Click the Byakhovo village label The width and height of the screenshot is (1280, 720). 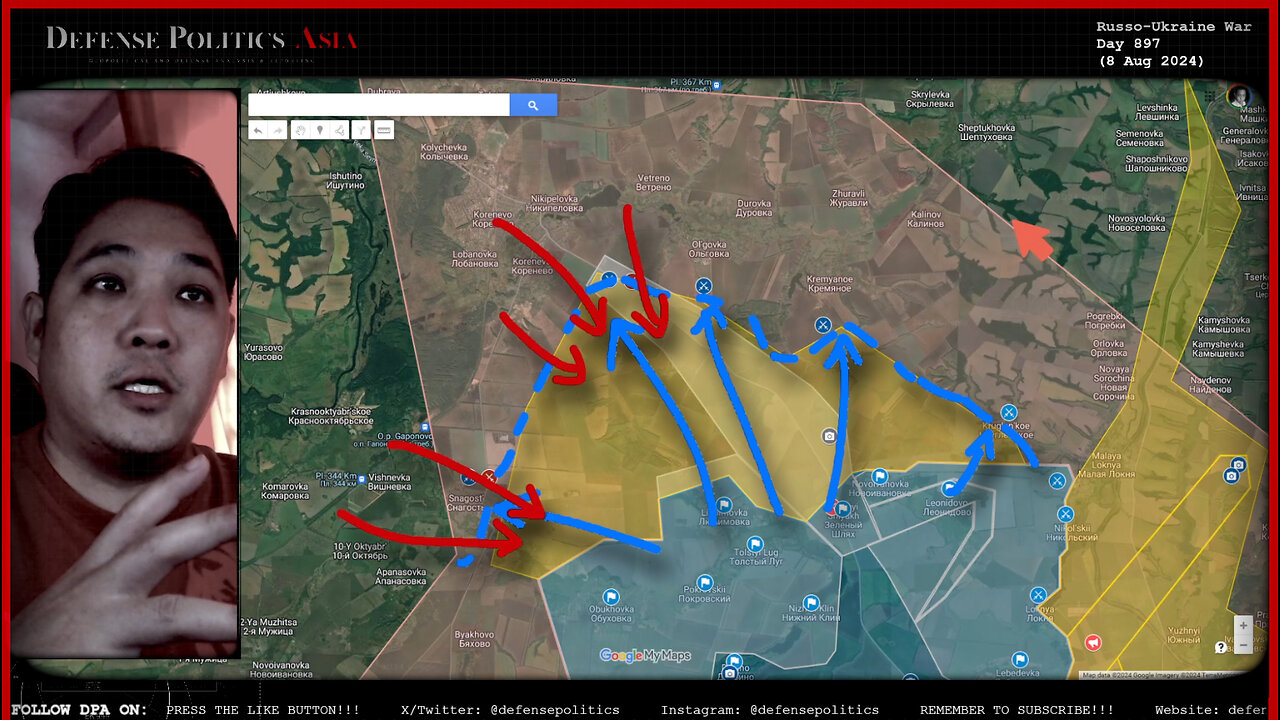pyautogui.click(x=474, y=639)
